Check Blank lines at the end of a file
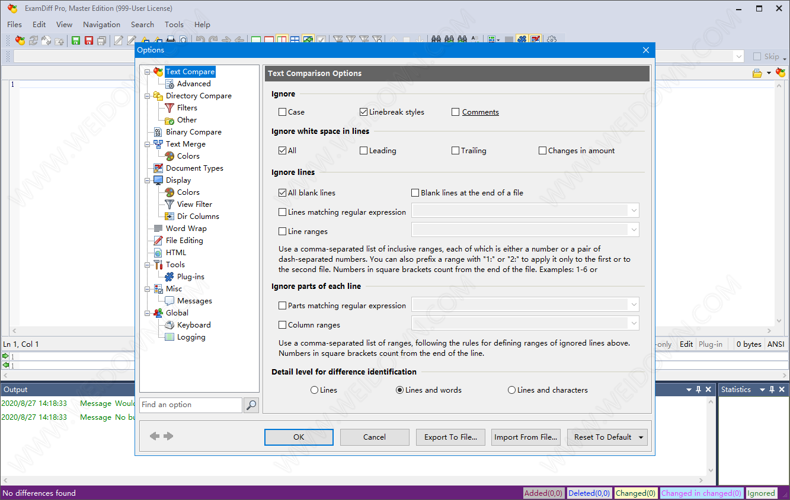 click(415, 193)
